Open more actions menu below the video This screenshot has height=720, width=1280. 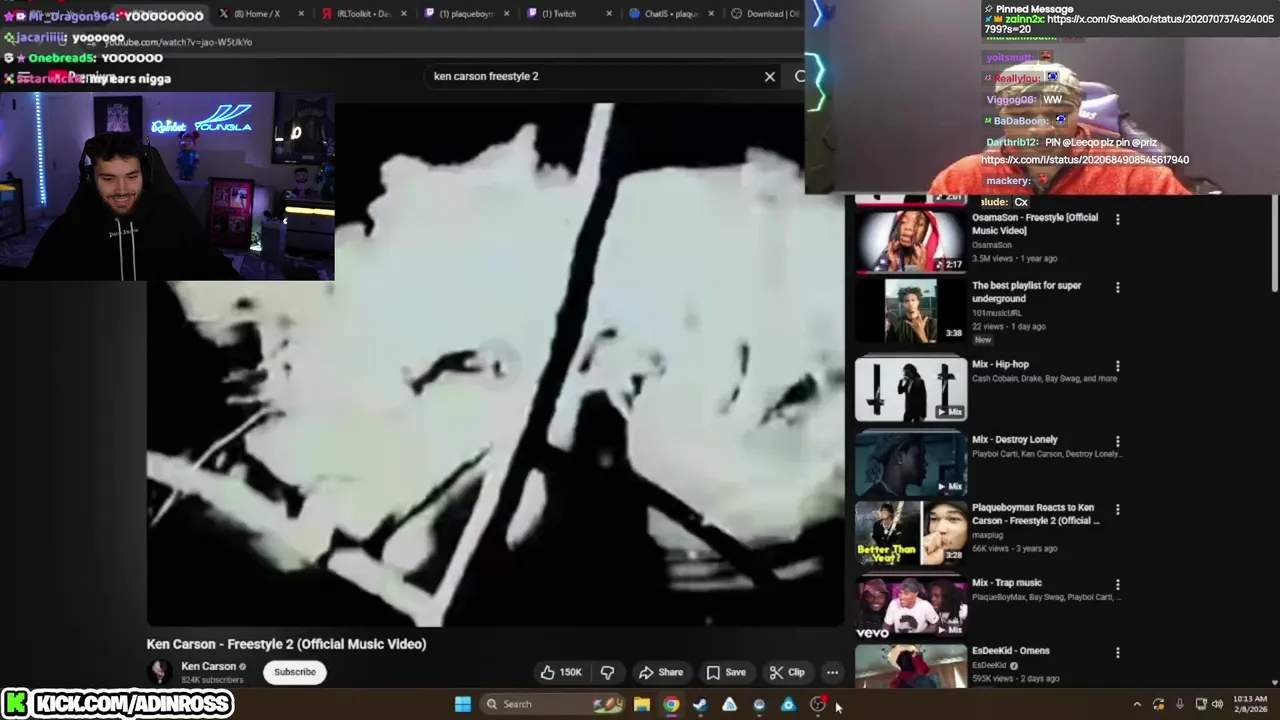click(832, 672)
